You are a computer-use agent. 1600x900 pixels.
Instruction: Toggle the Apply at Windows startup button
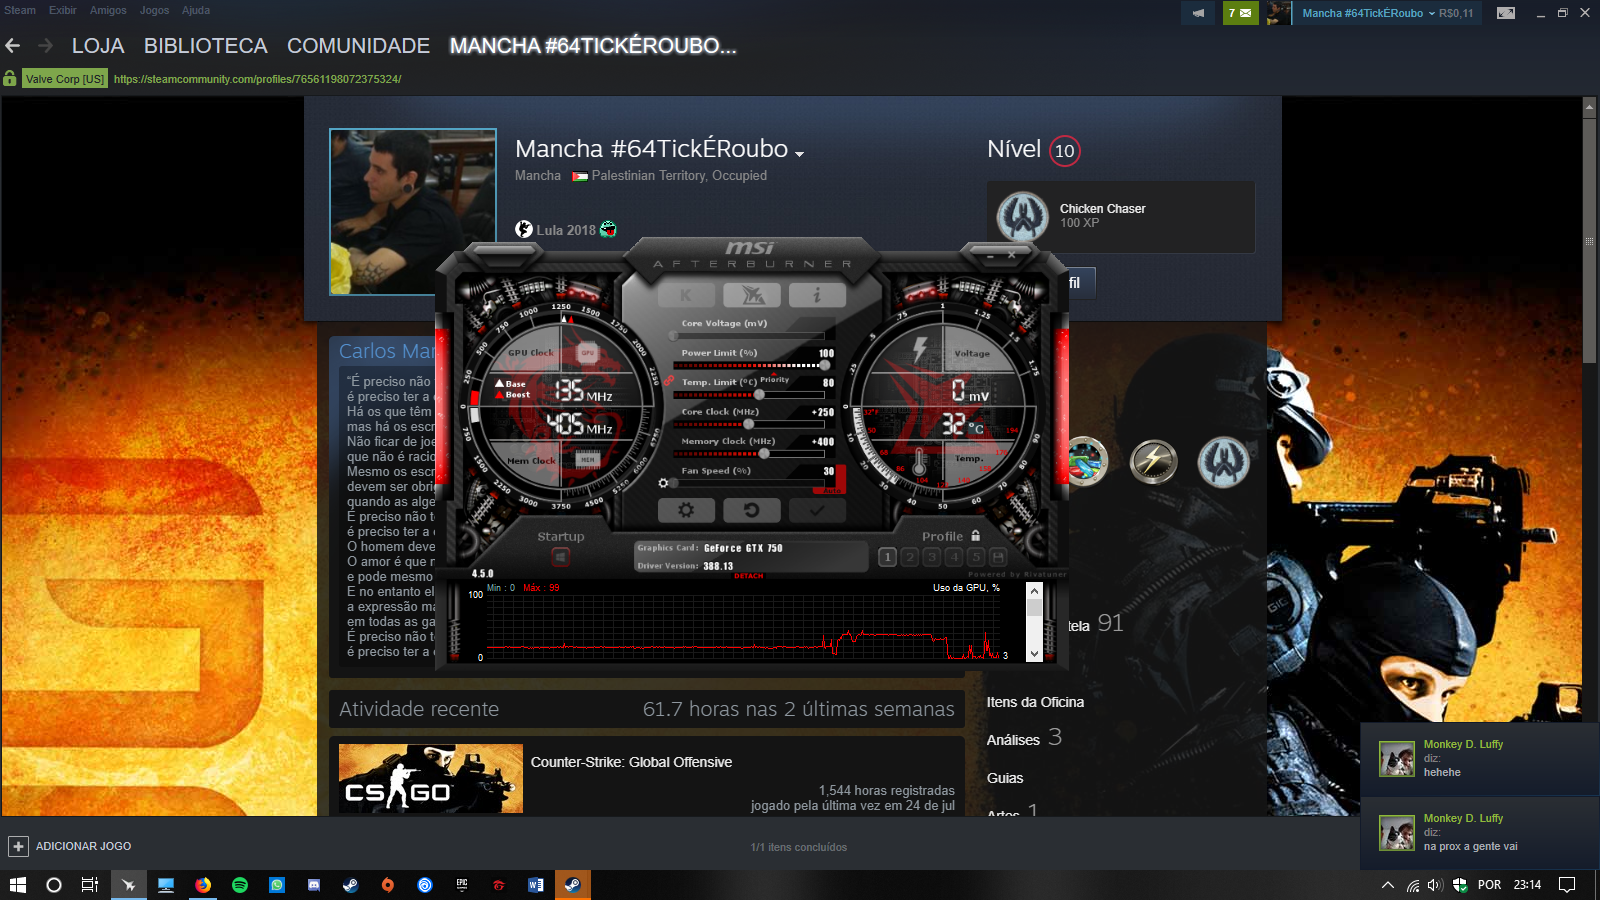560,557
